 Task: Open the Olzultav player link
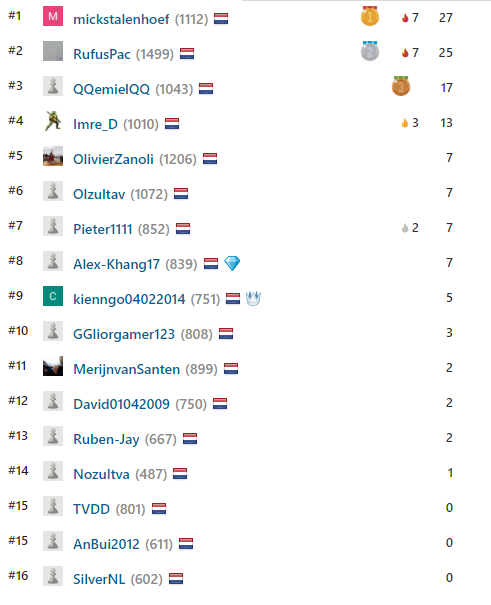(99, 194)
